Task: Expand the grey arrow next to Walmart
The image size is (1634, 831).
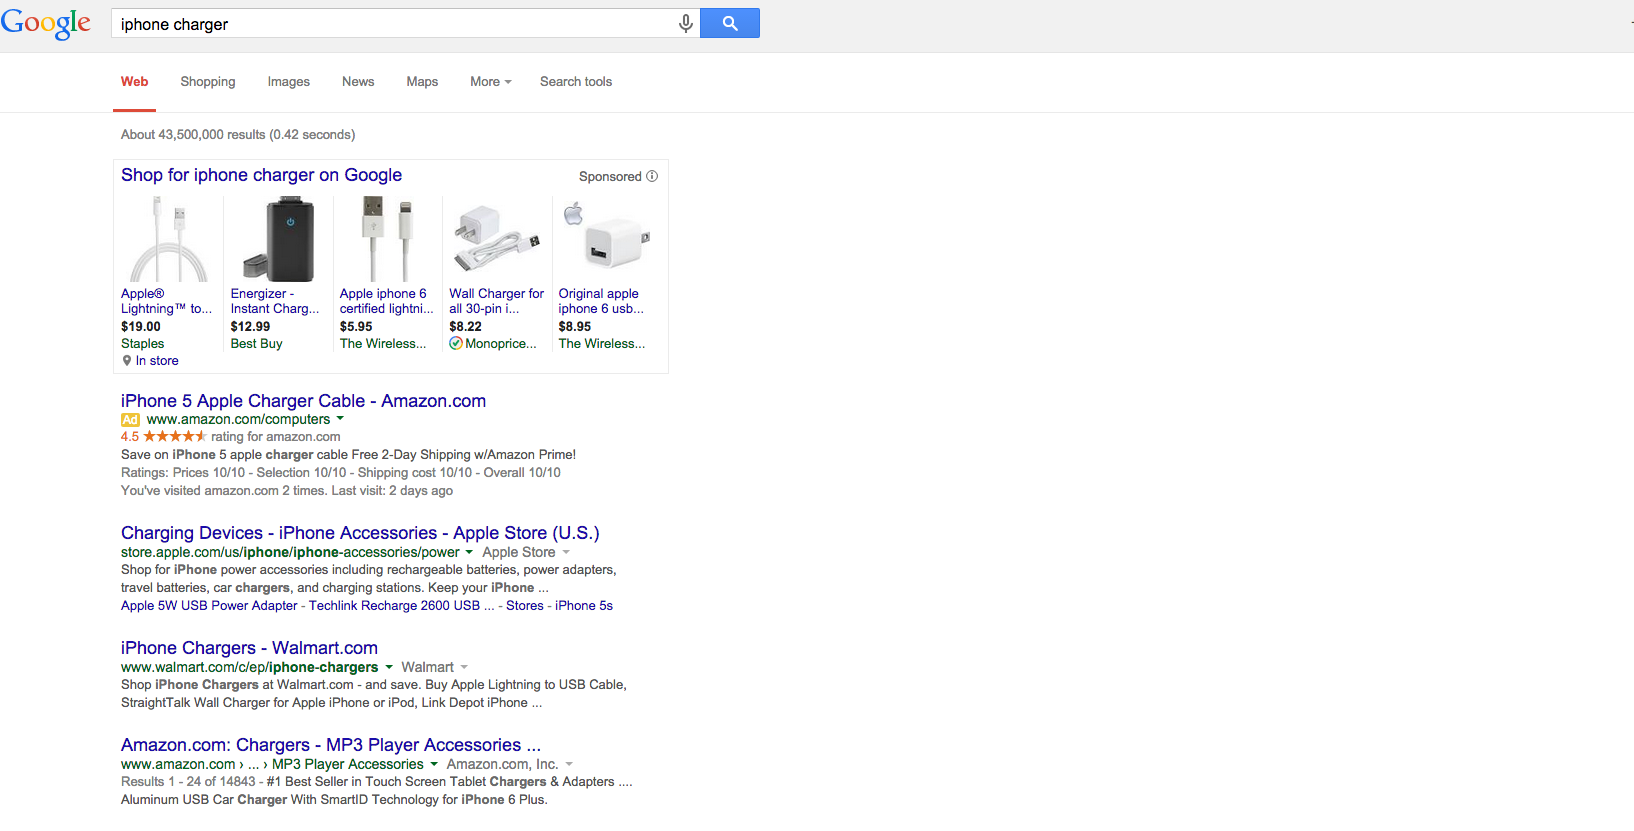Action: [x=464, y=667]
